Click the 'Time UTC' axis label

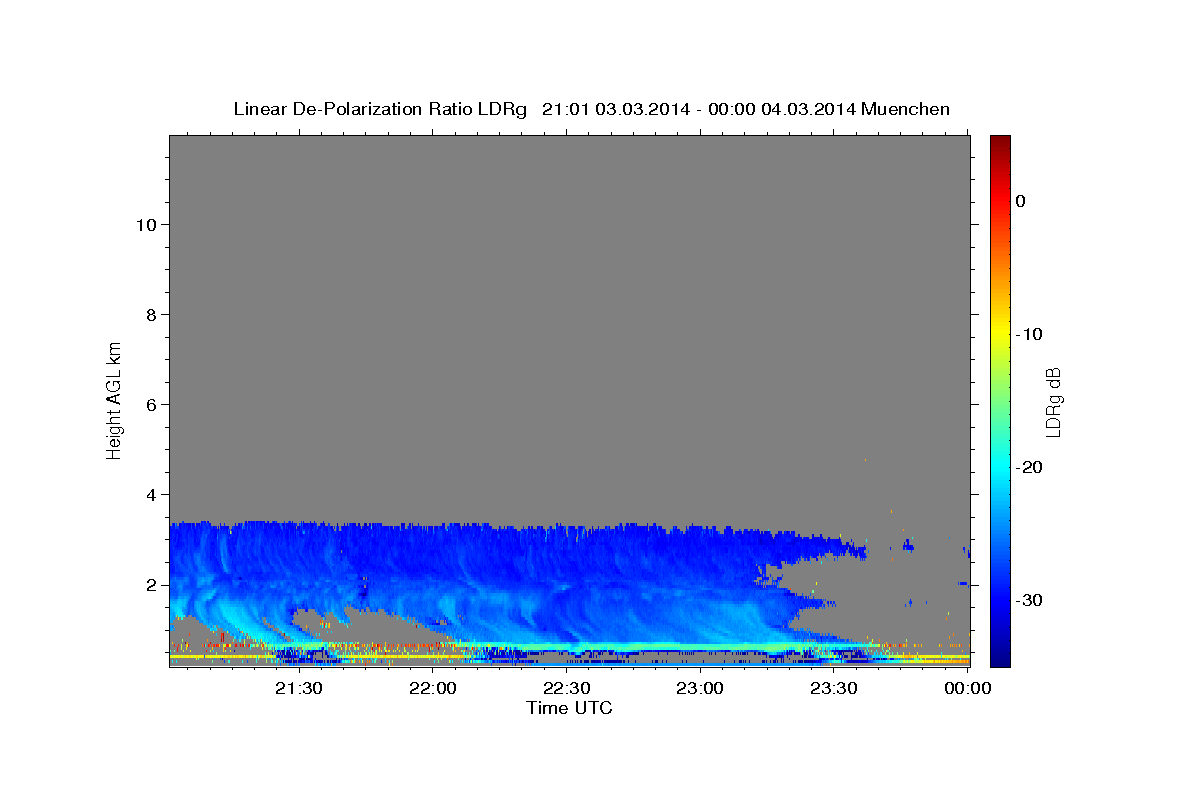point(569,708)
